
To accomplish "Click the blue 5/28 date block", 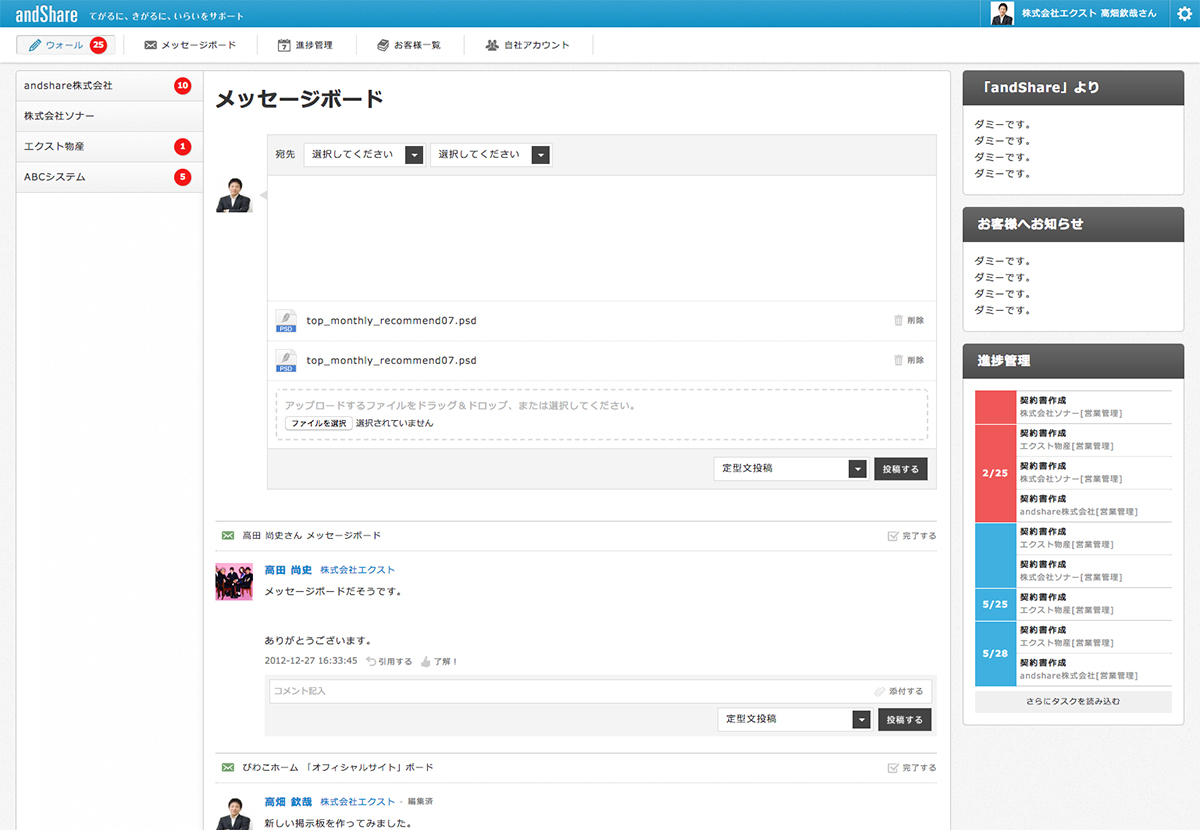I will (x=995, y=654).
